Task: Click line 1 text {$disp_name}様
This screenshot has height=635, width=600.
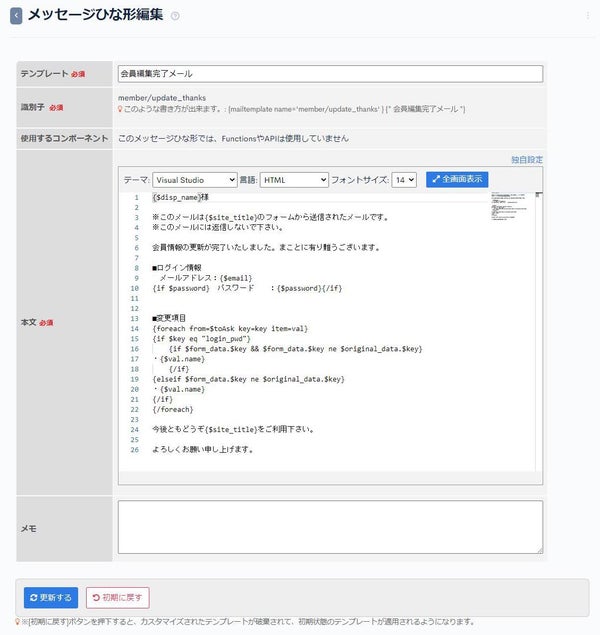Action: (181, 197)
